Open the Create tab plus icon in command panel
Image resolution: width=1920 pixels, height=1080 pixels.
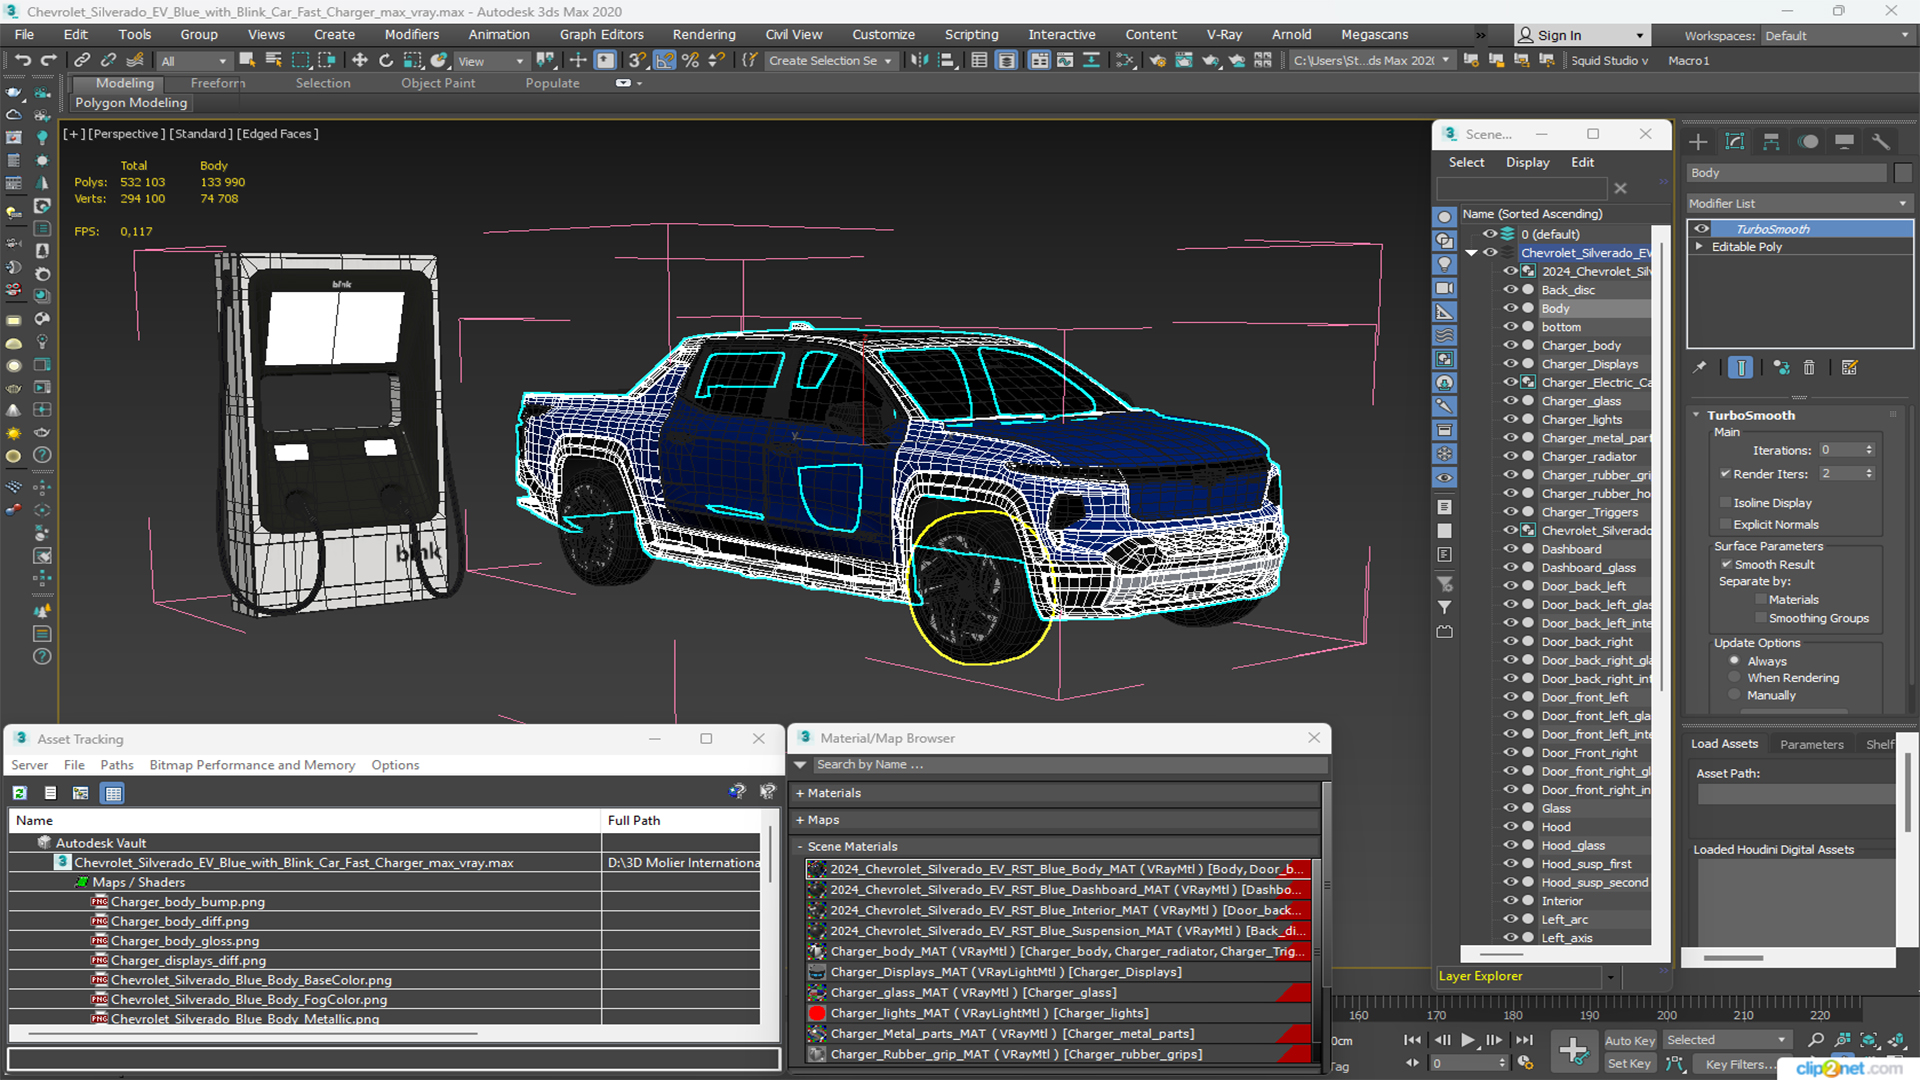click(x=1698, y=142)
